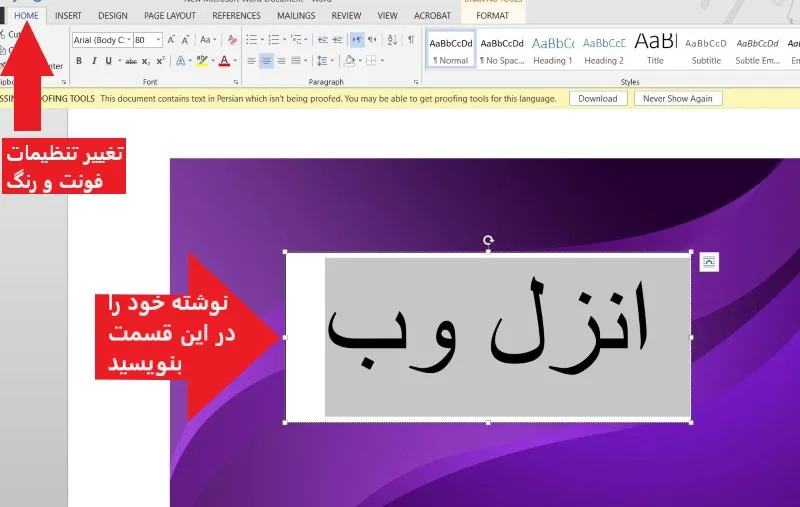The image size is (800, 507).
Task: Click Increase Indent icon
Action: click(x=337, y=40)
